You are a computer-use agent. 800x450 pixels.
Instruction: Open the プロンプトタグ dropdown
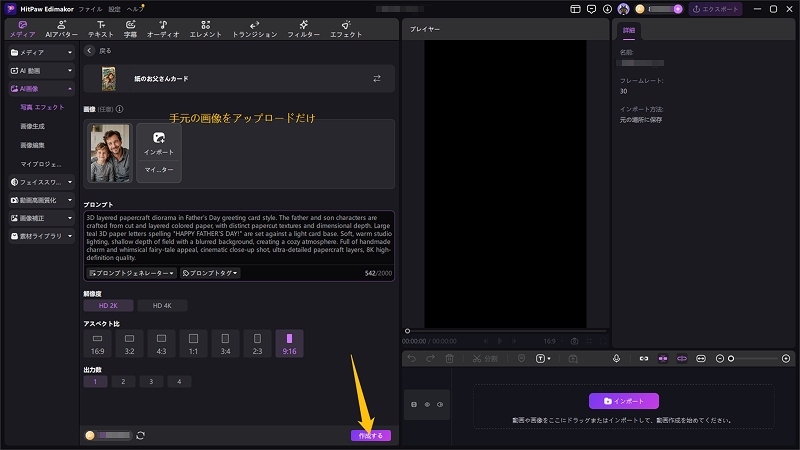click(210, 273)
